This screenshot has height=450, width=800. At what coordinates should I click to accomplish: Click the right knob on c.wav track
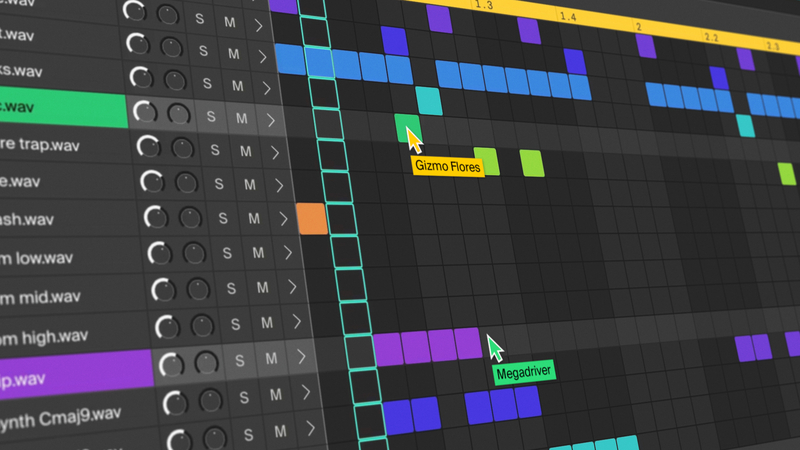(x=179, y=114)
